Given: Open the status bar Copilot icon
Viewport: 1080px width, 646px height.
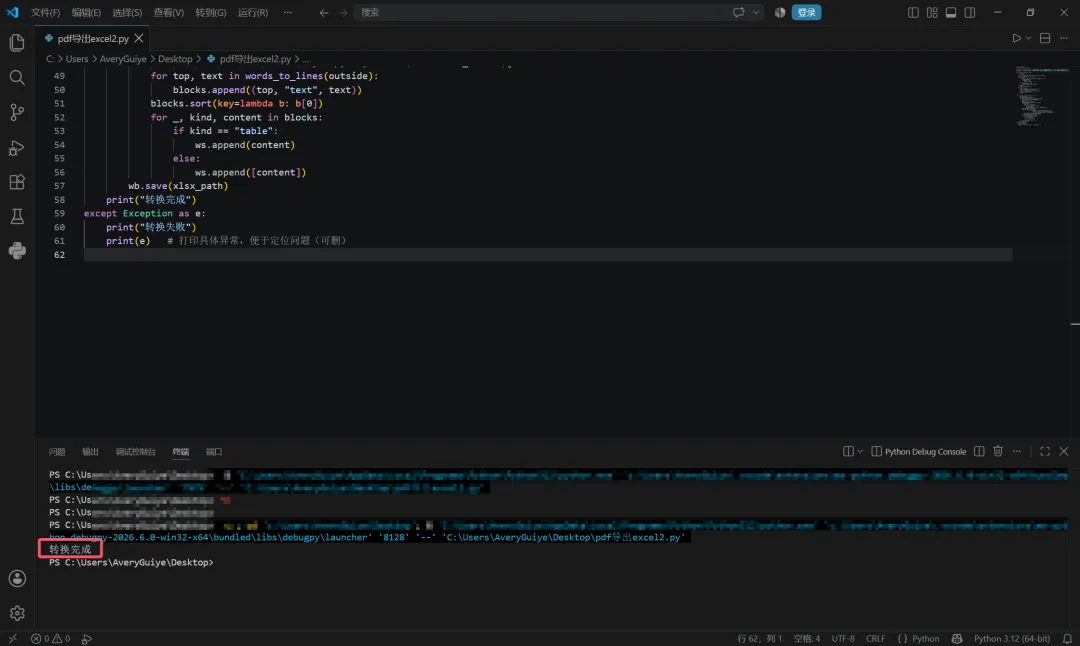Looking at the screenshot, I should (957, 639).
